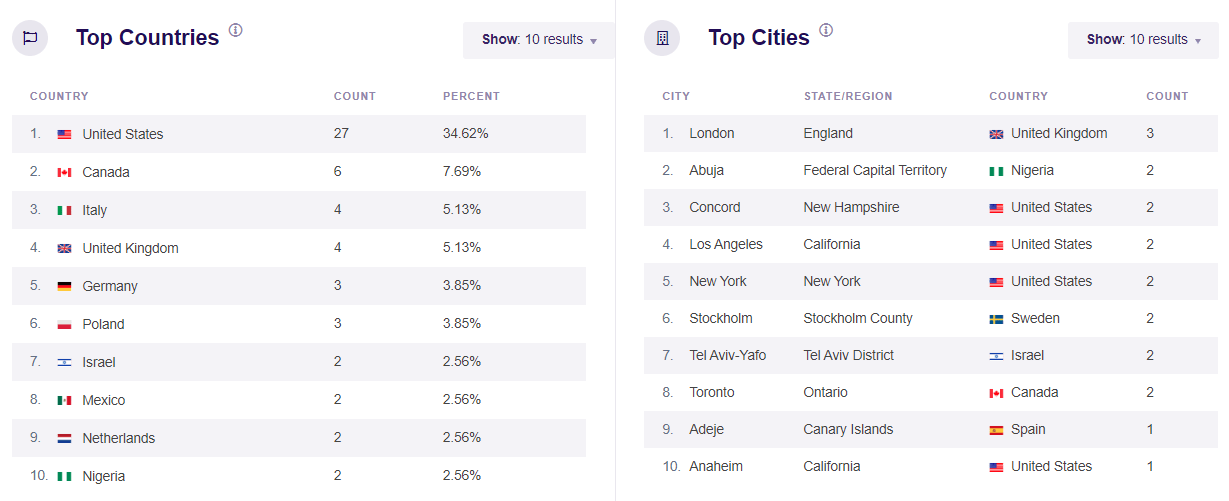This screenshot has width=1229, height=501.
Task: Click the Nigeria flag in the Abuja row
Action: click(x=996, y=171)
